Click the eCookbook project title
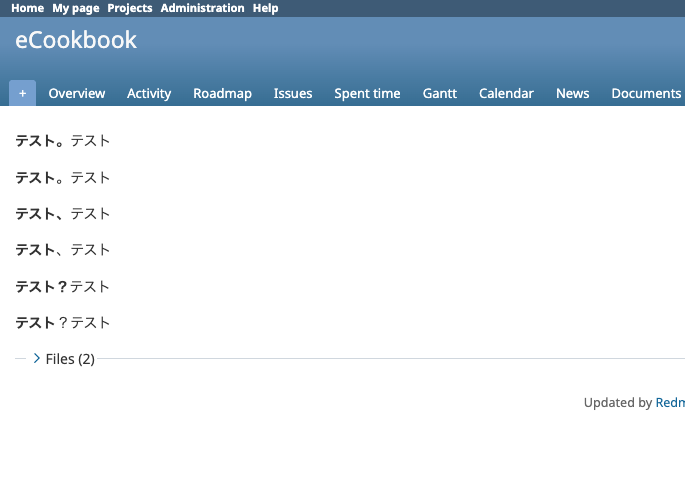This screenshot has width=685, height=503. coord(76,41)
